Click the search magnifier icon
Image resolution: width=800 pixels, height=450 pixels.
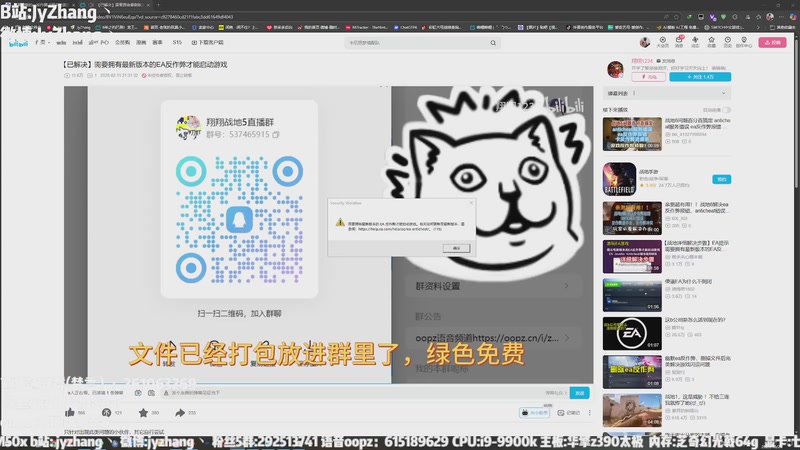pyautogui.click(x=493, y=43)
